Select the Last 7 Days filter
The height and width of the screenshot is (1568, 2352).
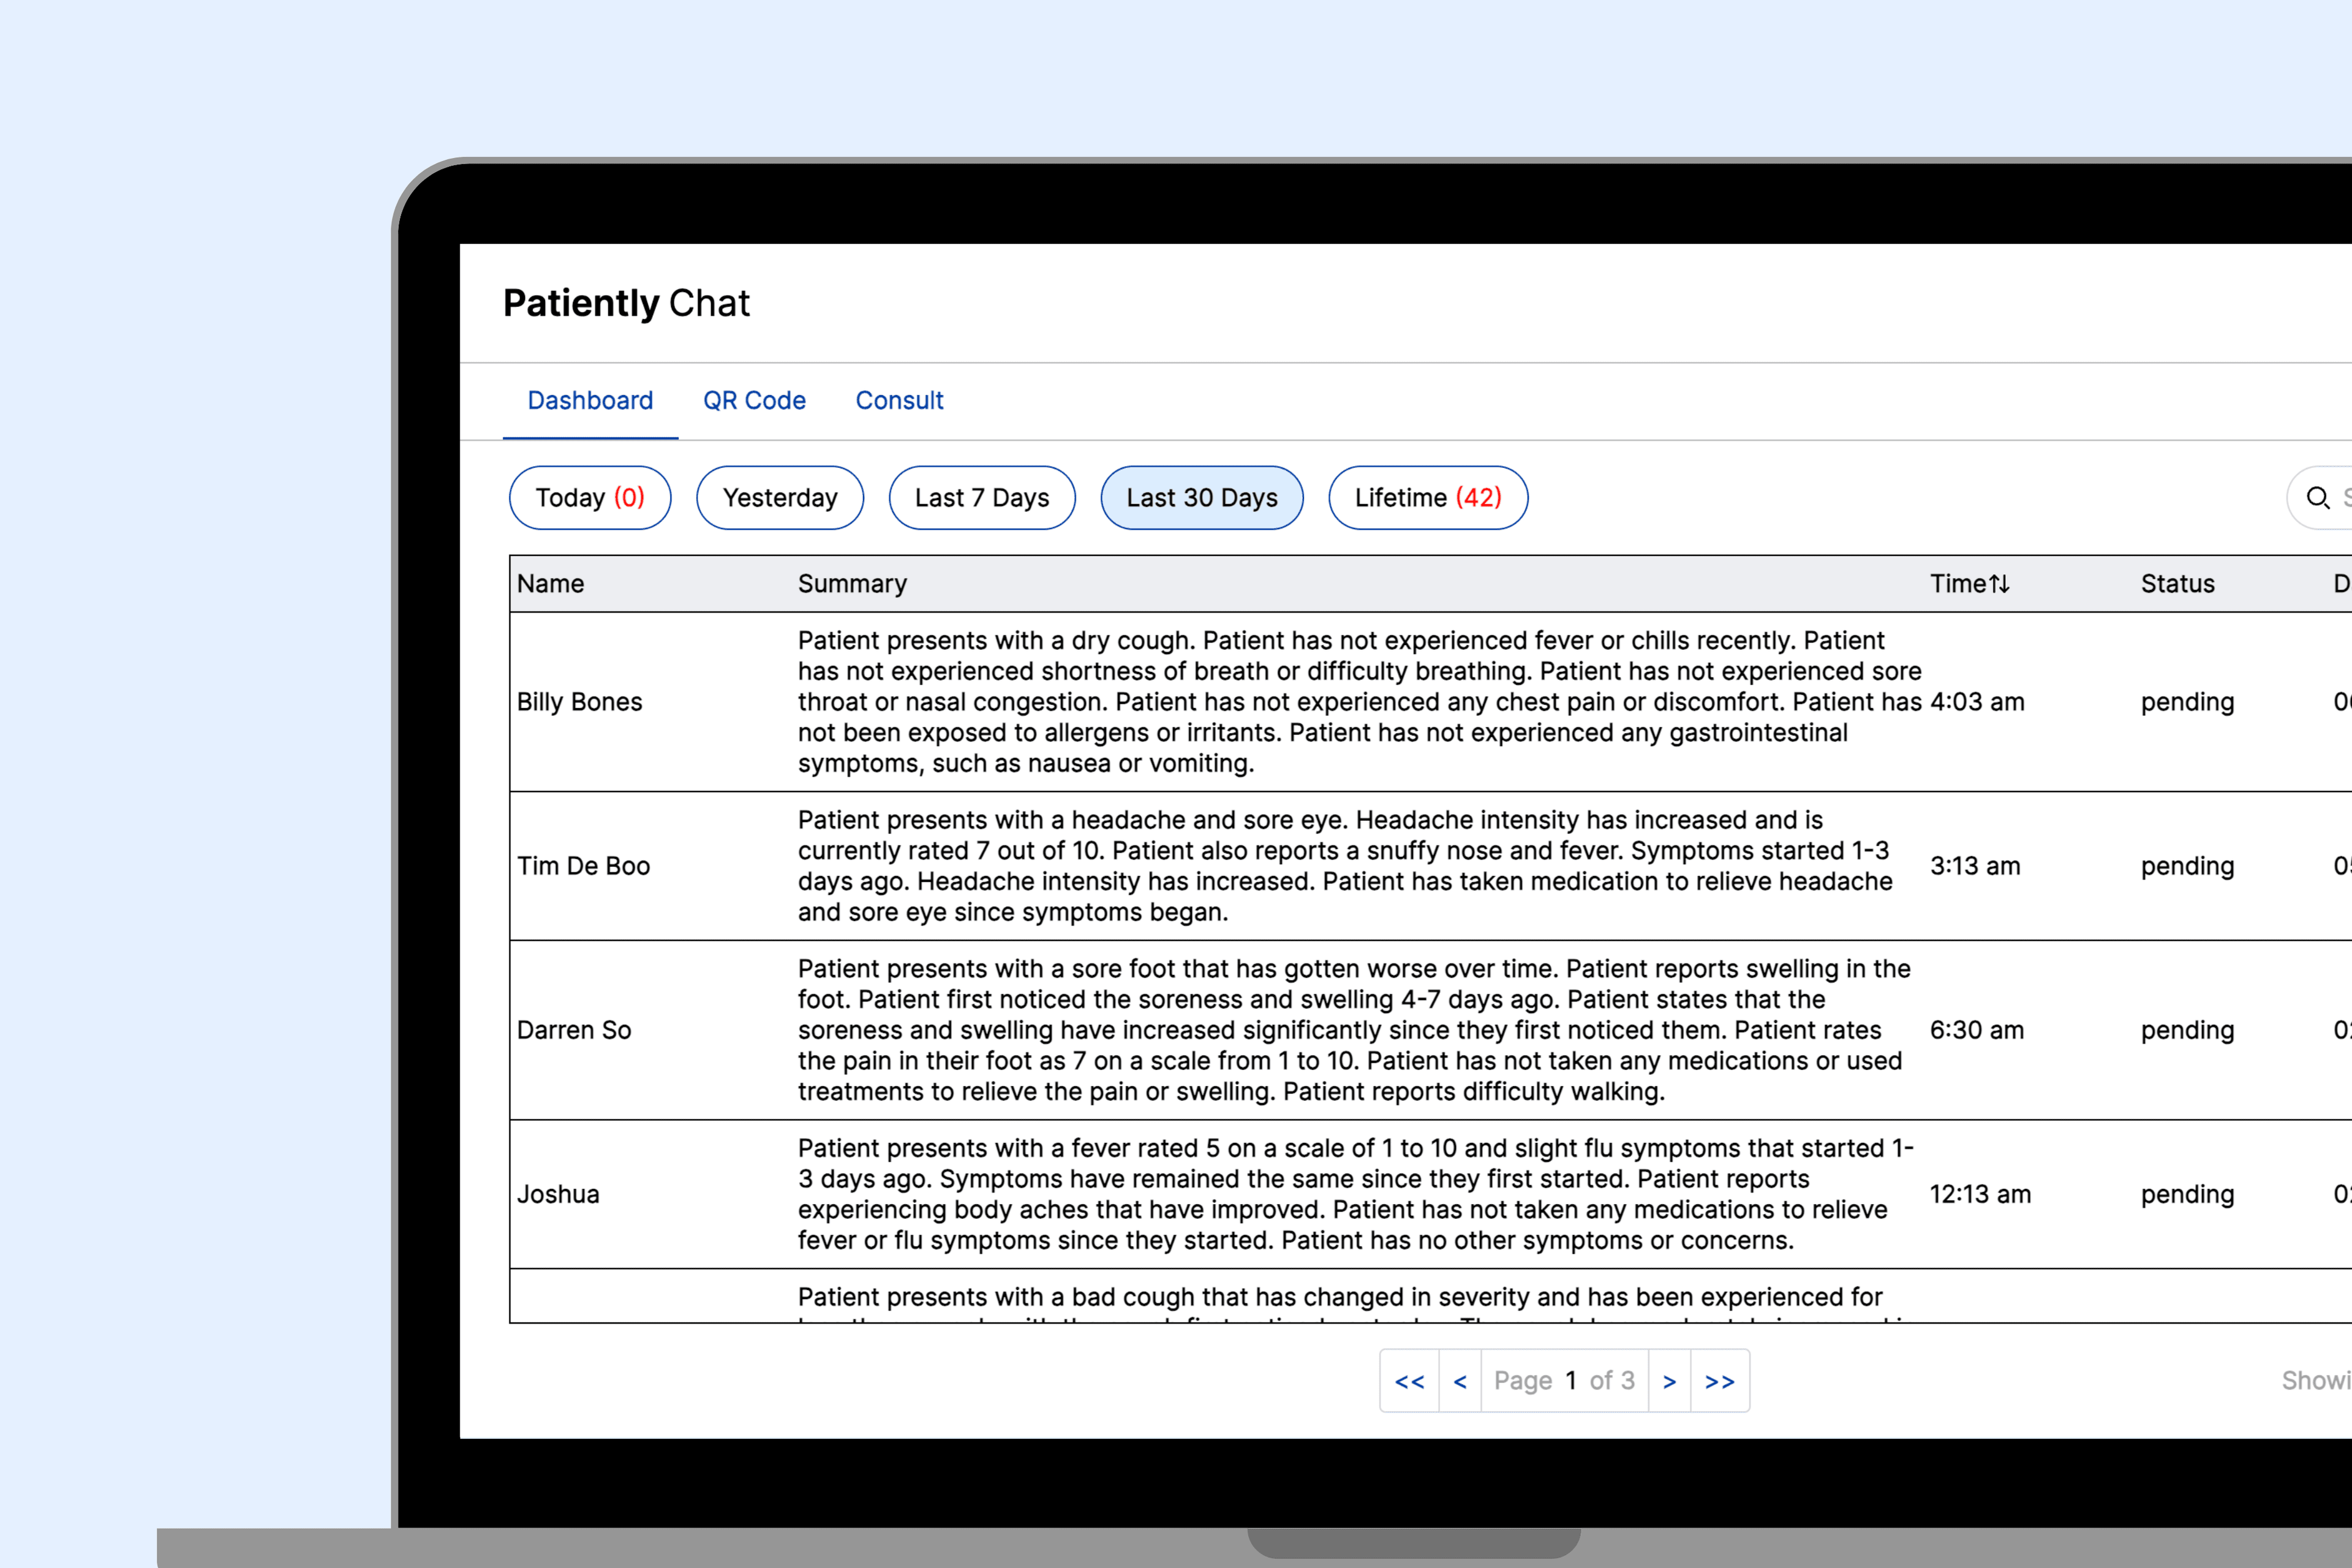click(981, 497)
